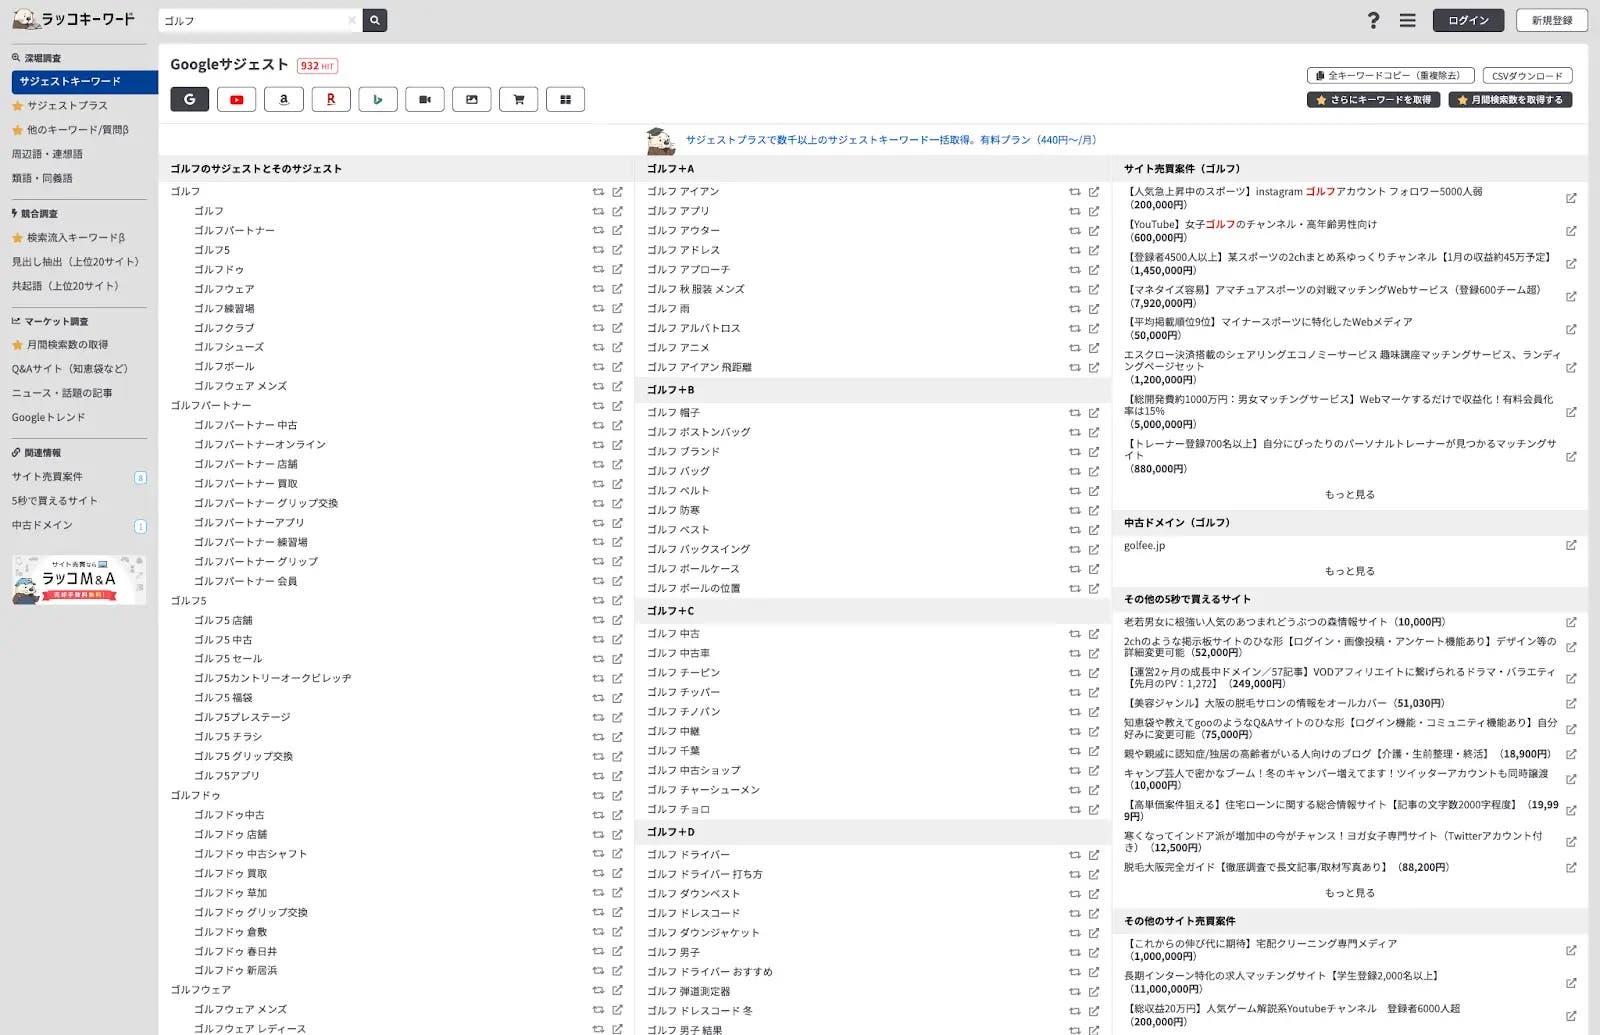This screenshot has width=1600, height=1035.
Task: Go to Googleトレンド in sidebar
Action: [x=48, y=417]
